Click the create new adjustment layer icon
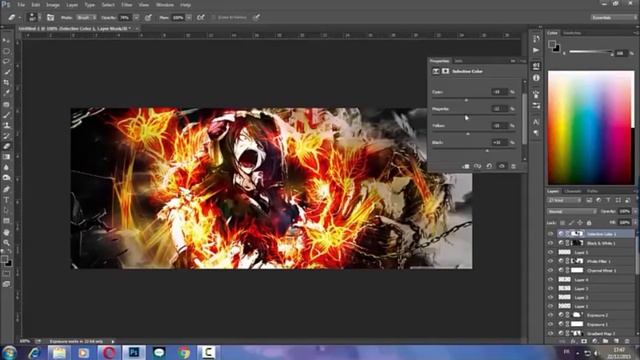640x360 pixels. point(595,341)
